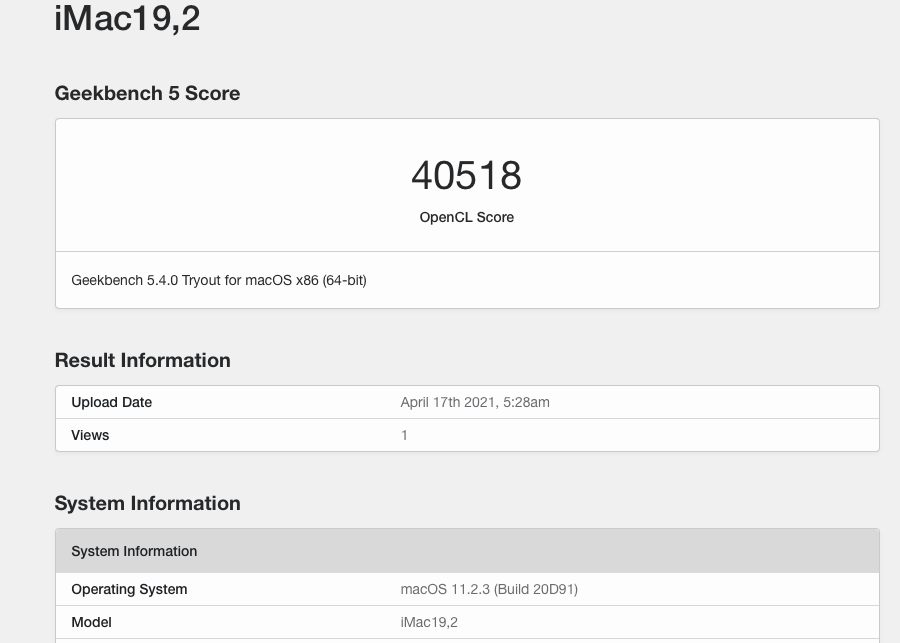Click the word 'Tryout' in version line
The height and width of the screenshot is (643, 900).
pyautogui.click(x=200, y=280)
